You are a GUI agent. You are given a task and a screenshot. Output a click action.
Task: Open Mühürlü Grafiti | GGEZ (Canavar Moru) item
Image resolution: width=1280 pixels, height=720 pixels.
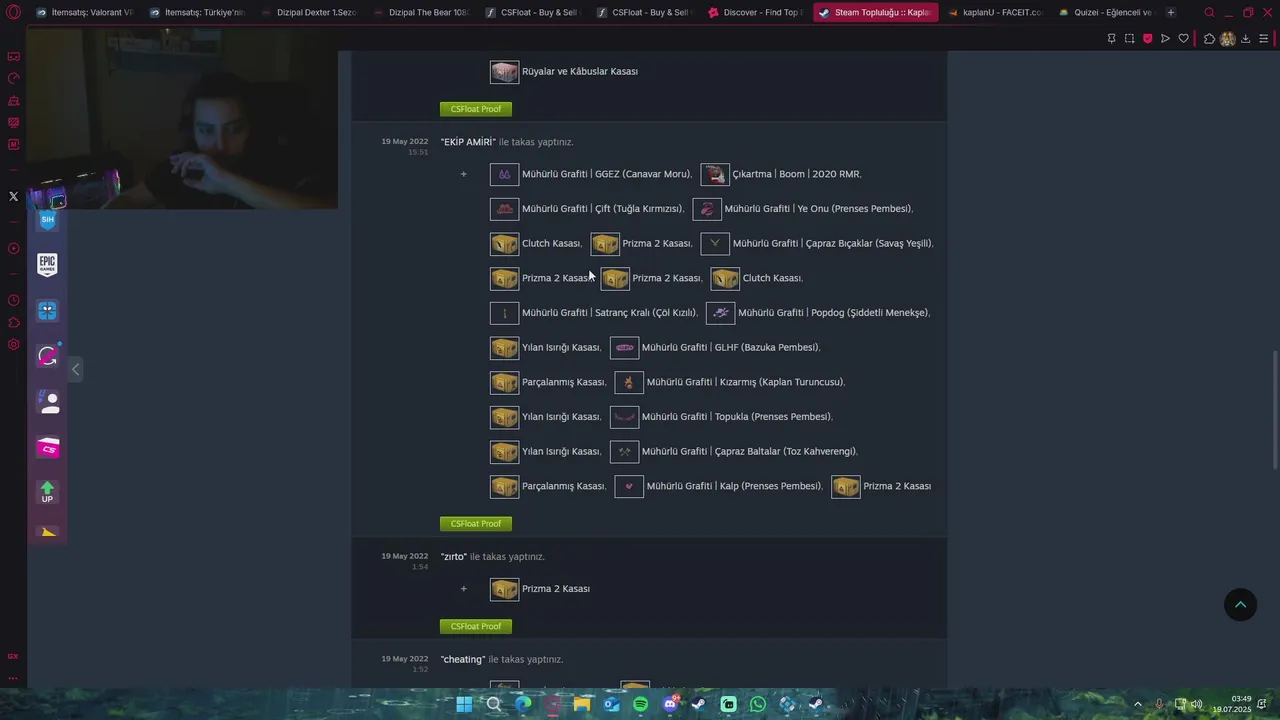point(606,174)
